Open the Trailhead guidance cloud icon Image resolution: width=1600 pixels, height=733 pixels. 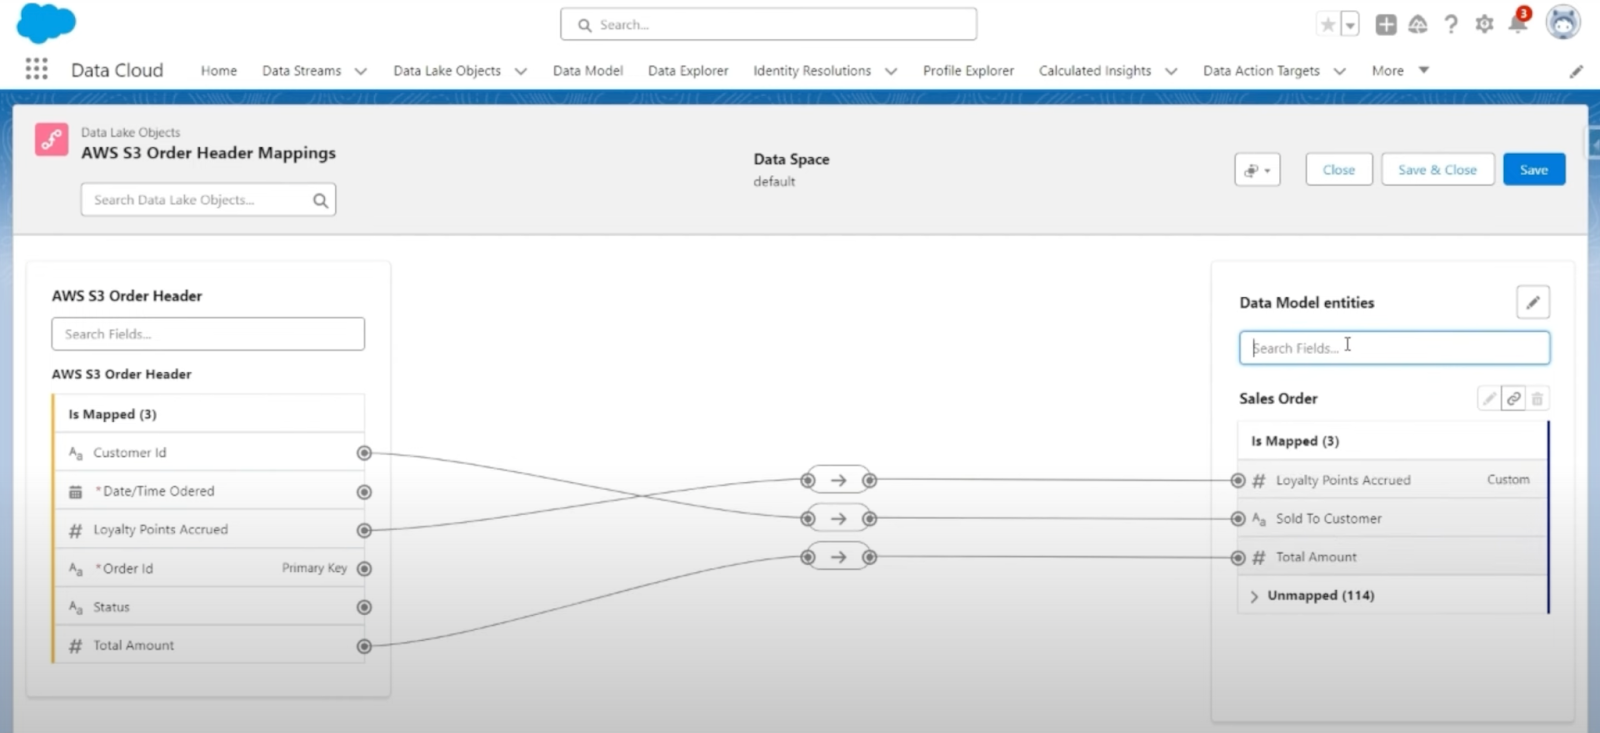[1418, 25]
